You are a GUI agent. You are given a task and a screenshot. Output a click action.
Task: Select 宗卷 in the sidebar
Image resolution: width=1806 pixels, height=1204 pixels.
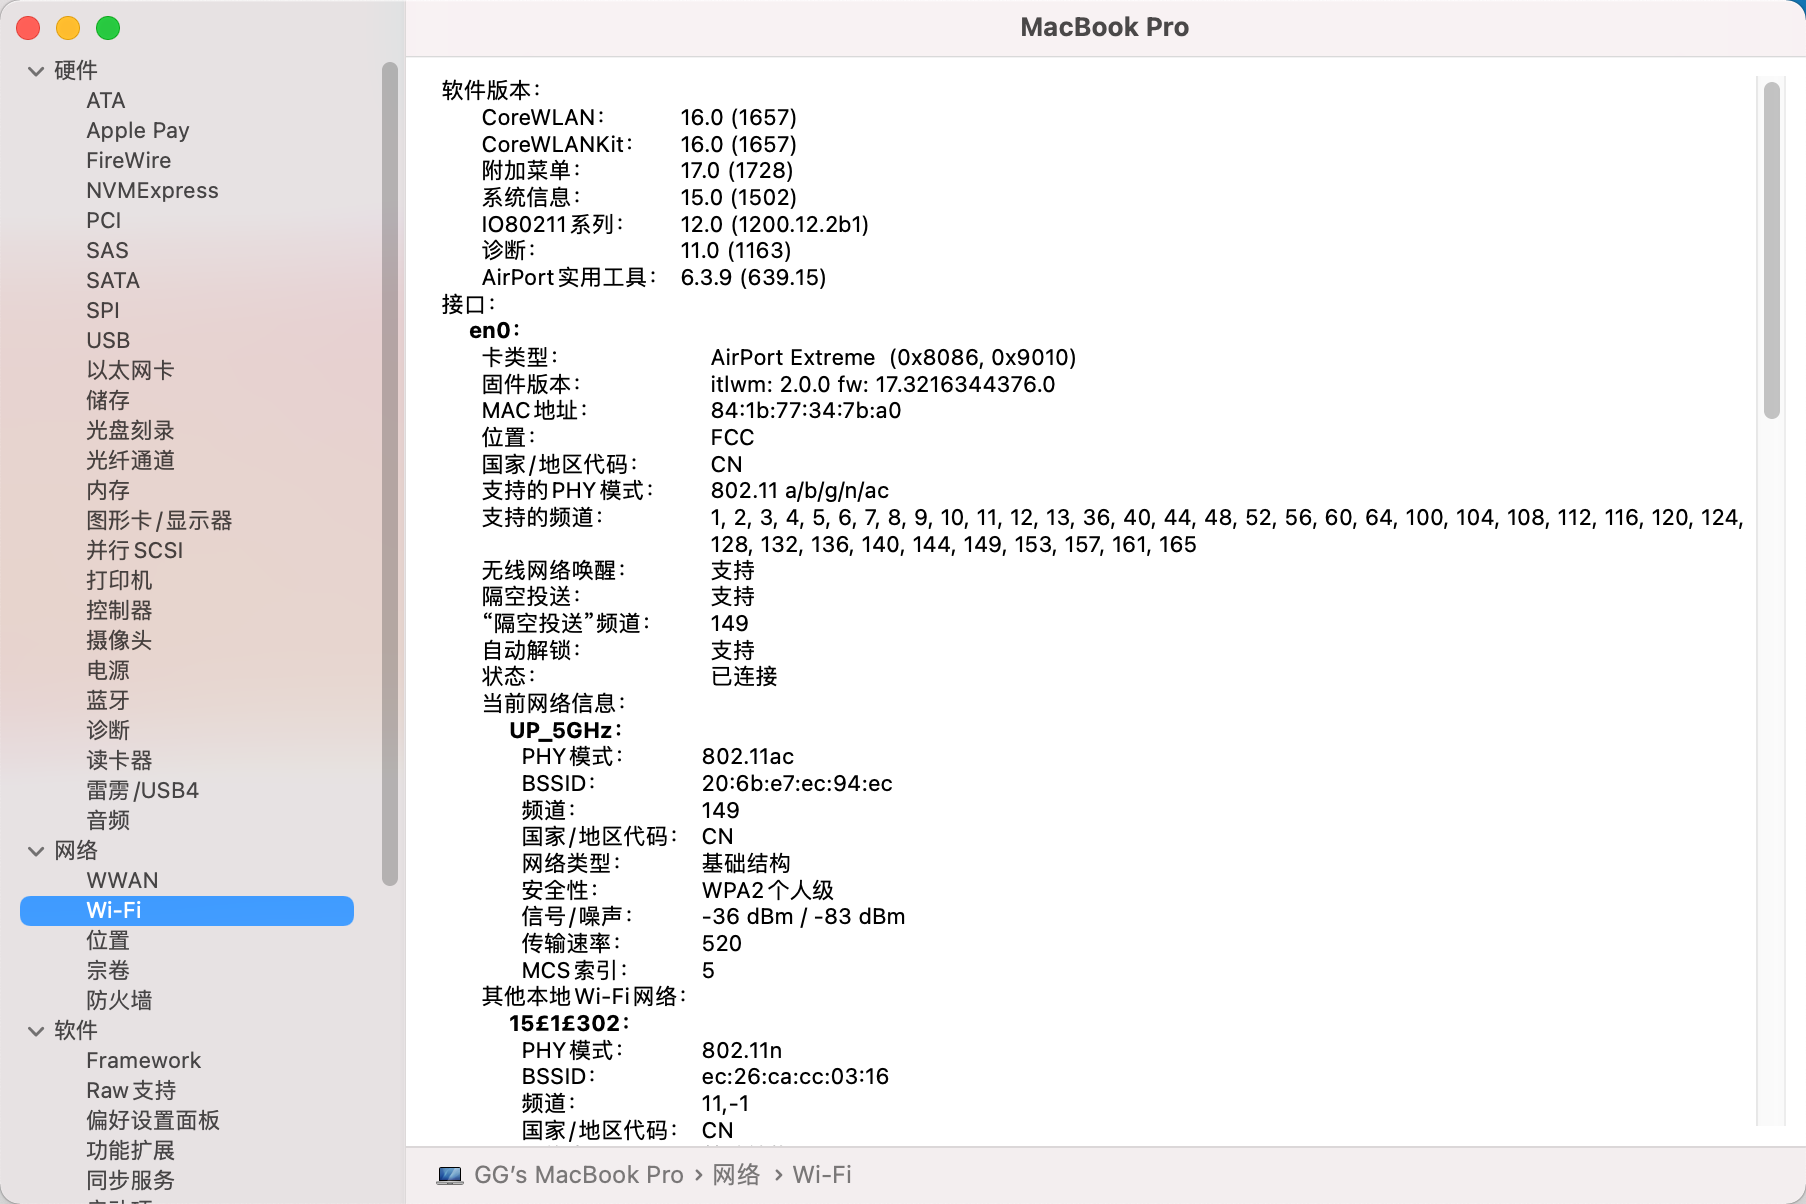pos(108,971)
